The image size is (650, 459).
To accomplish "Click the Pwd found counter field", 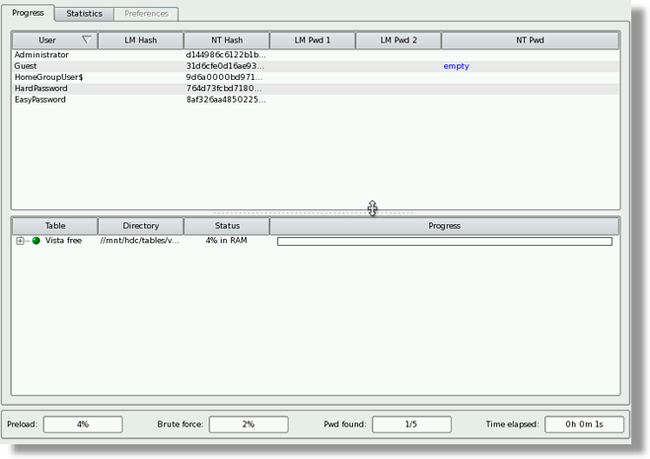I will point(411,424).
